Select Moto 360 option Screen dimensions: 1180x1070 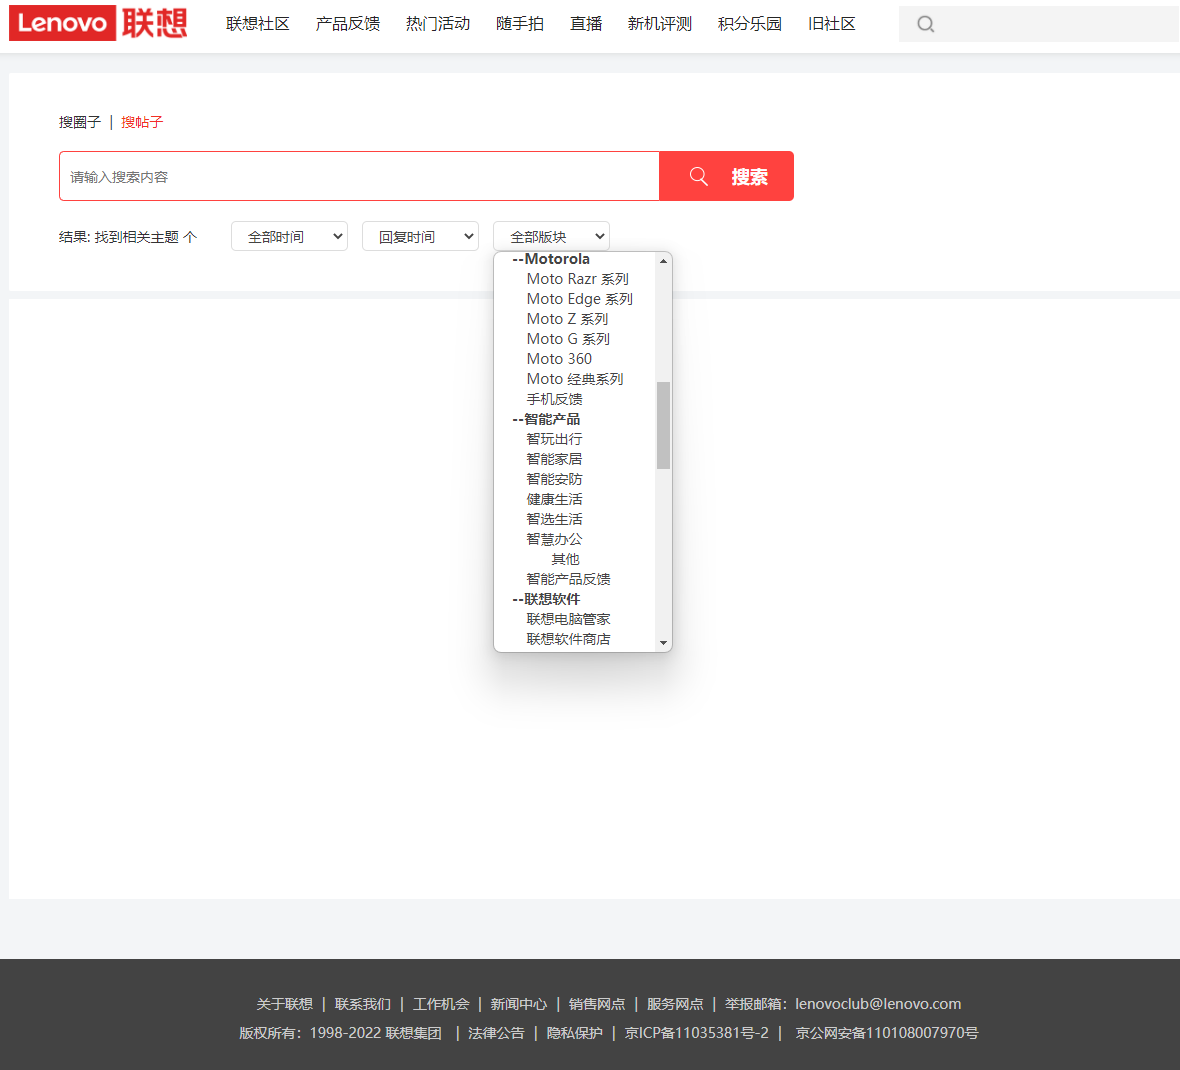click(559, 359)
